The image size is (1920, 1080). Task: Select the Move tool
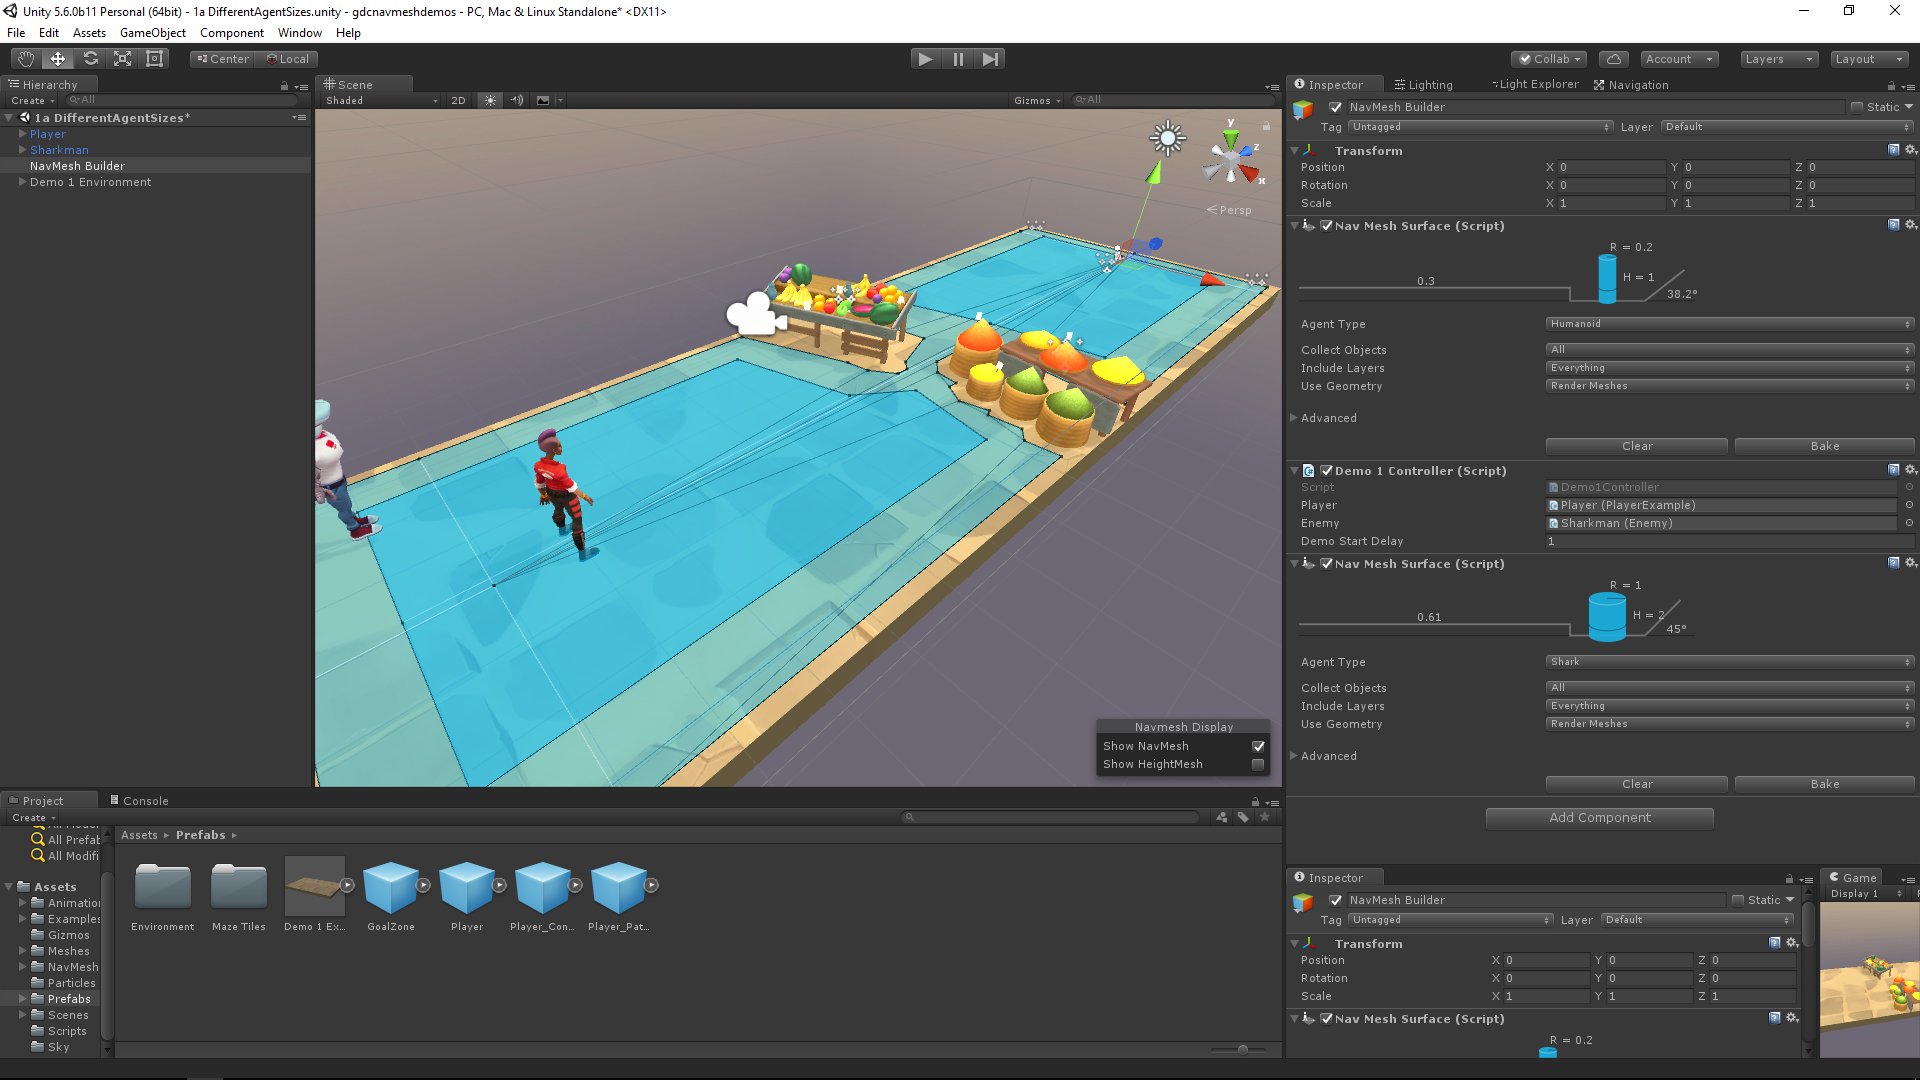[57, 58]
